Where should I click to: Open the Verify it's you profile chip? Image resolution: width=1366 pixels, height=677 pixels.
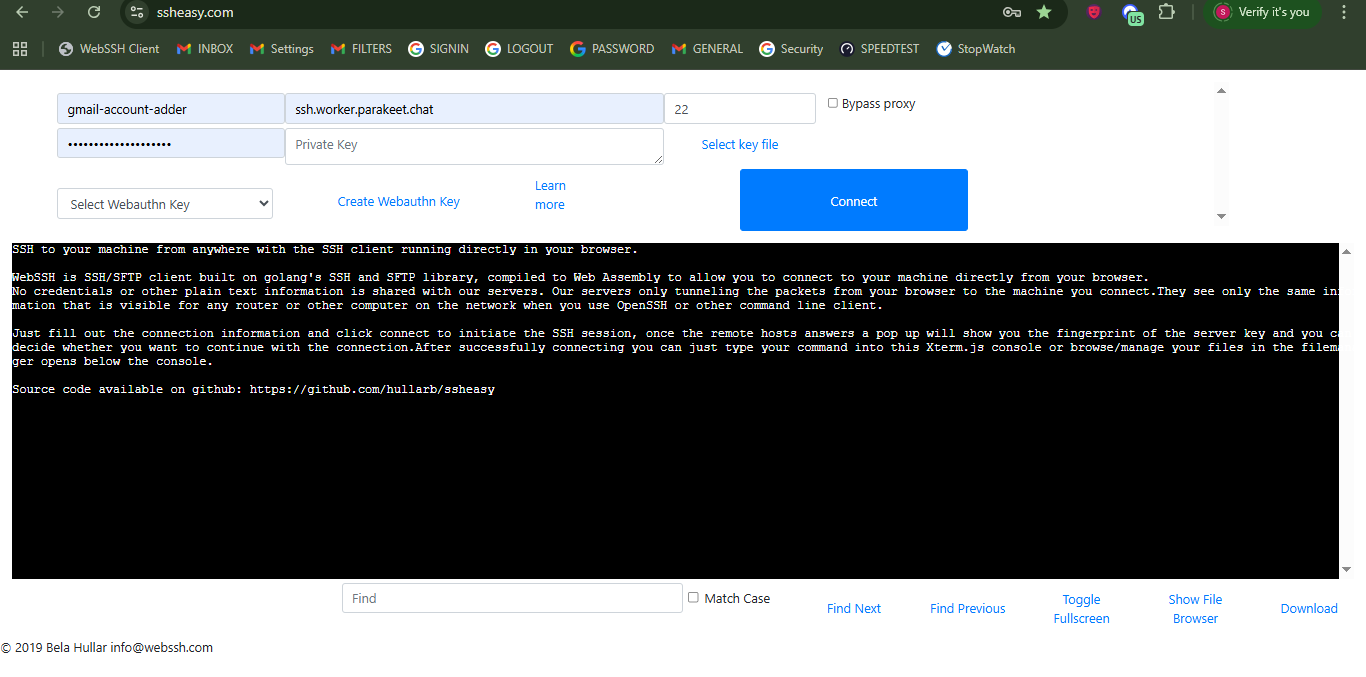click(x=1262, y=12)
